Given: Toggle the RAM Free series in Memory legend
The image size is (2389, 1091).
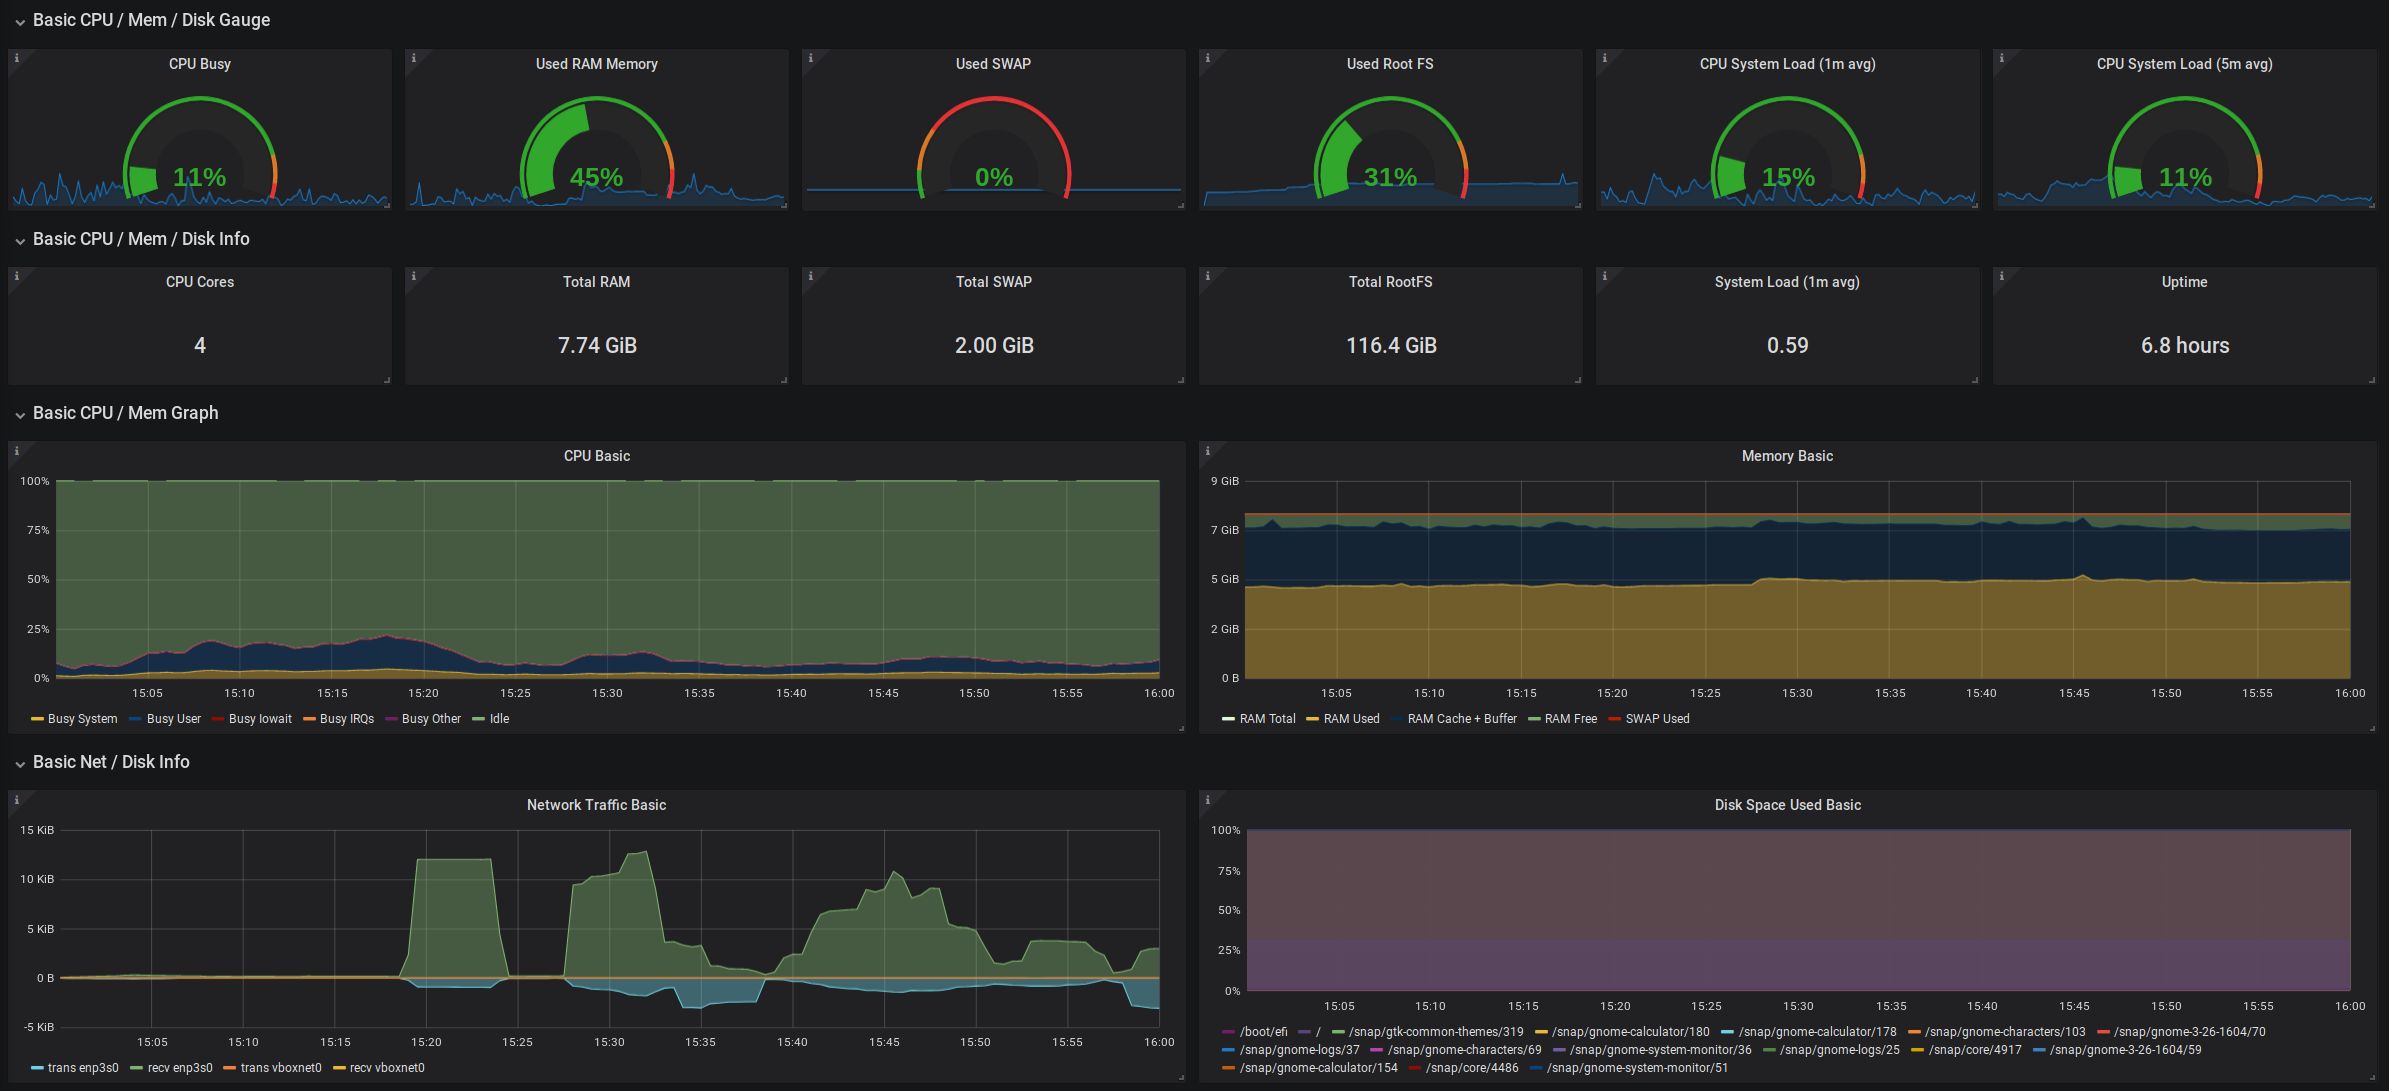Looking at the screenshot, I should tap(1570, 719).
